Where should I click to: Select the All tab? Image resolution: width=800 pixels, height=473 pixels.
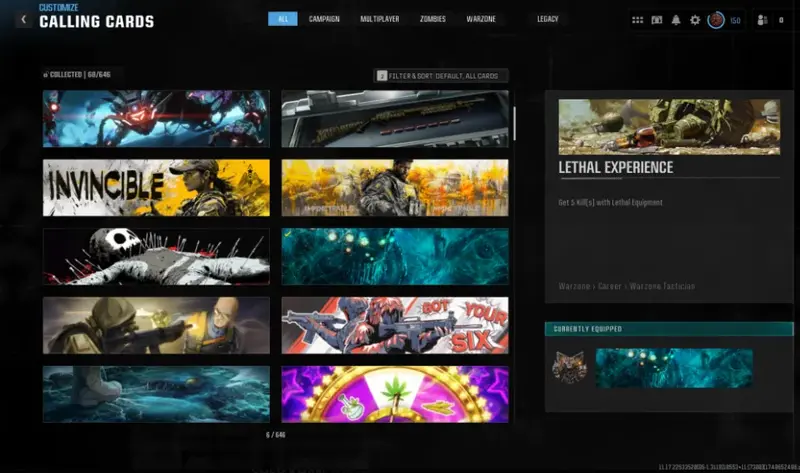point(282,18)
